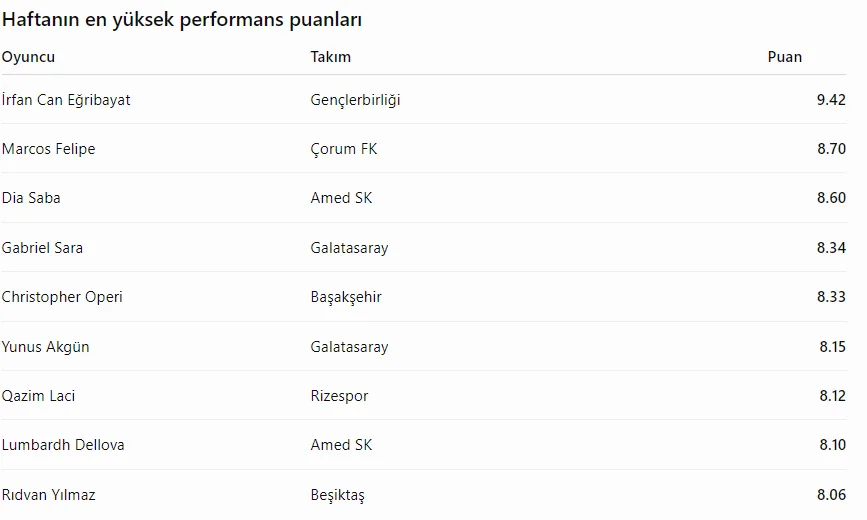
Task: Click the Takım column header
Action: tap(331, 57)
